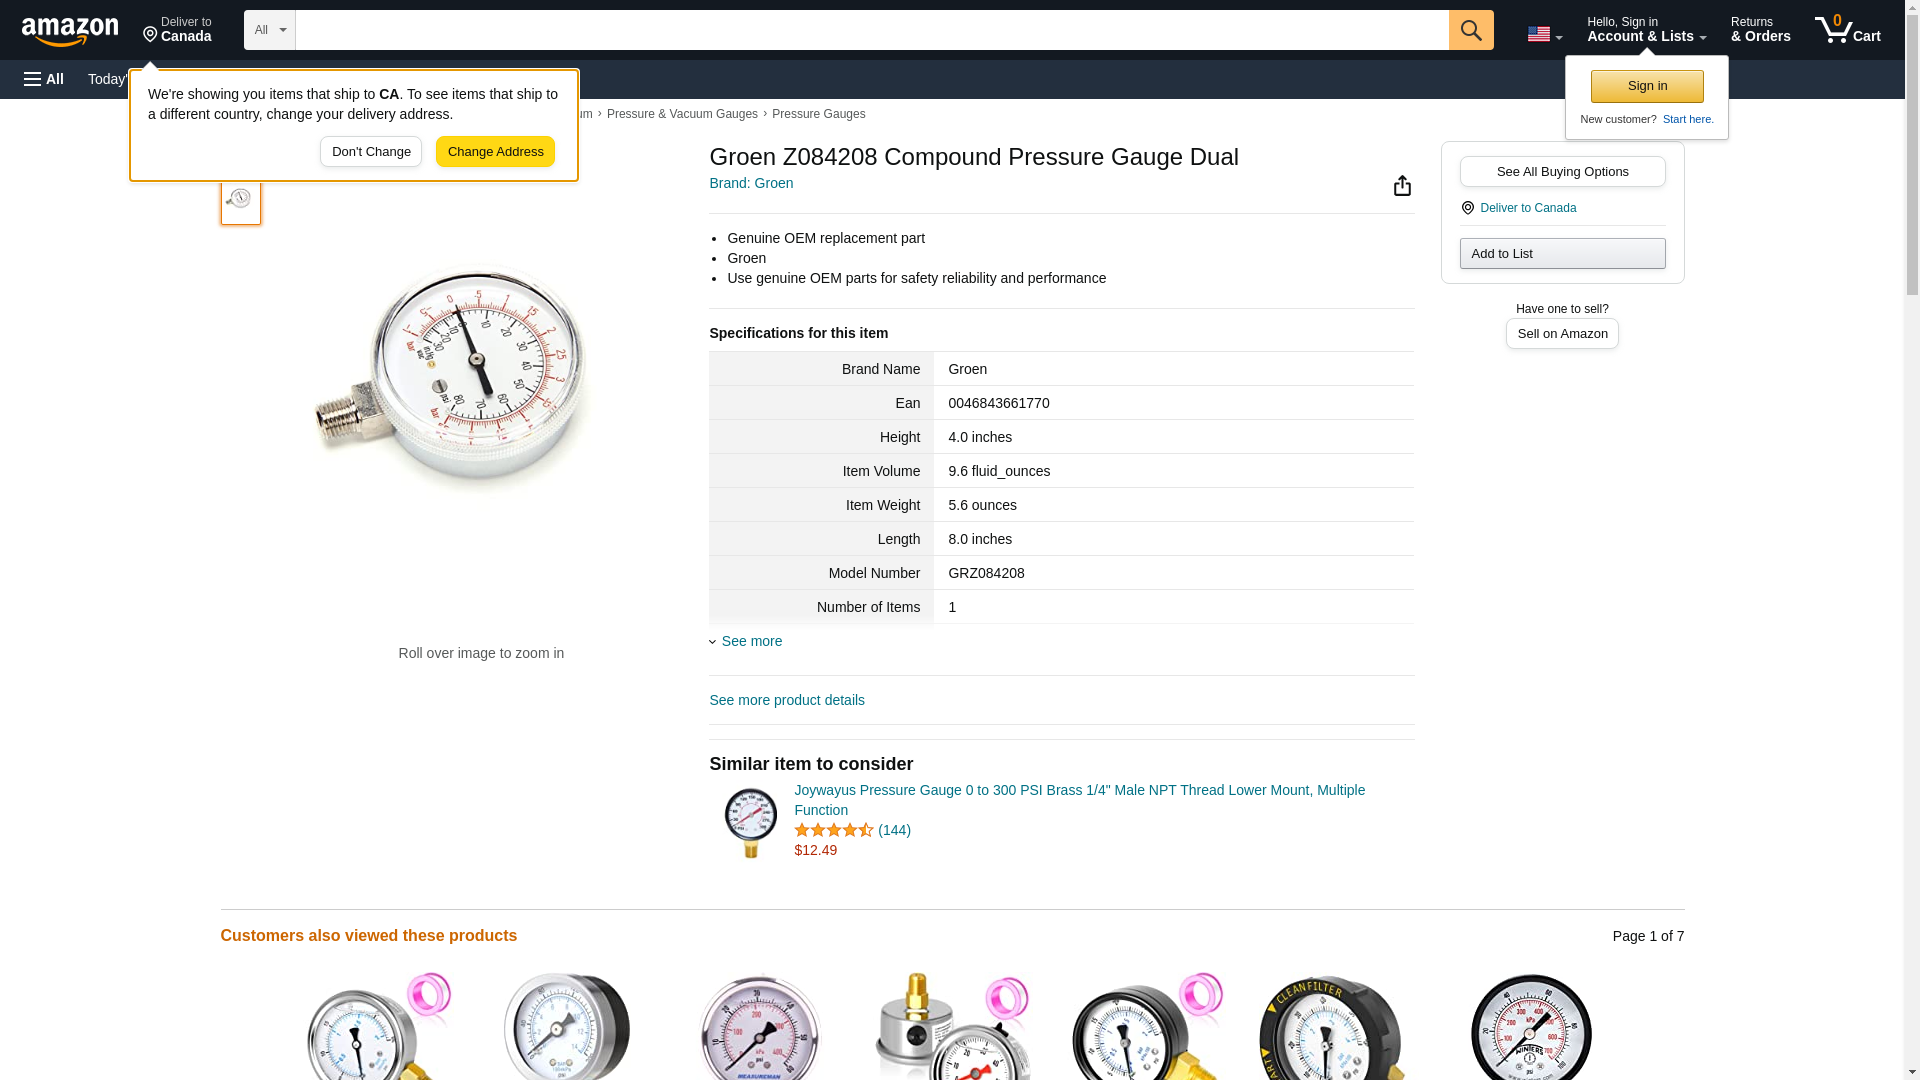This screenshot has width=1920, height=1080.
Task: Open the All search category dropdown
Action: click(269, 30)
